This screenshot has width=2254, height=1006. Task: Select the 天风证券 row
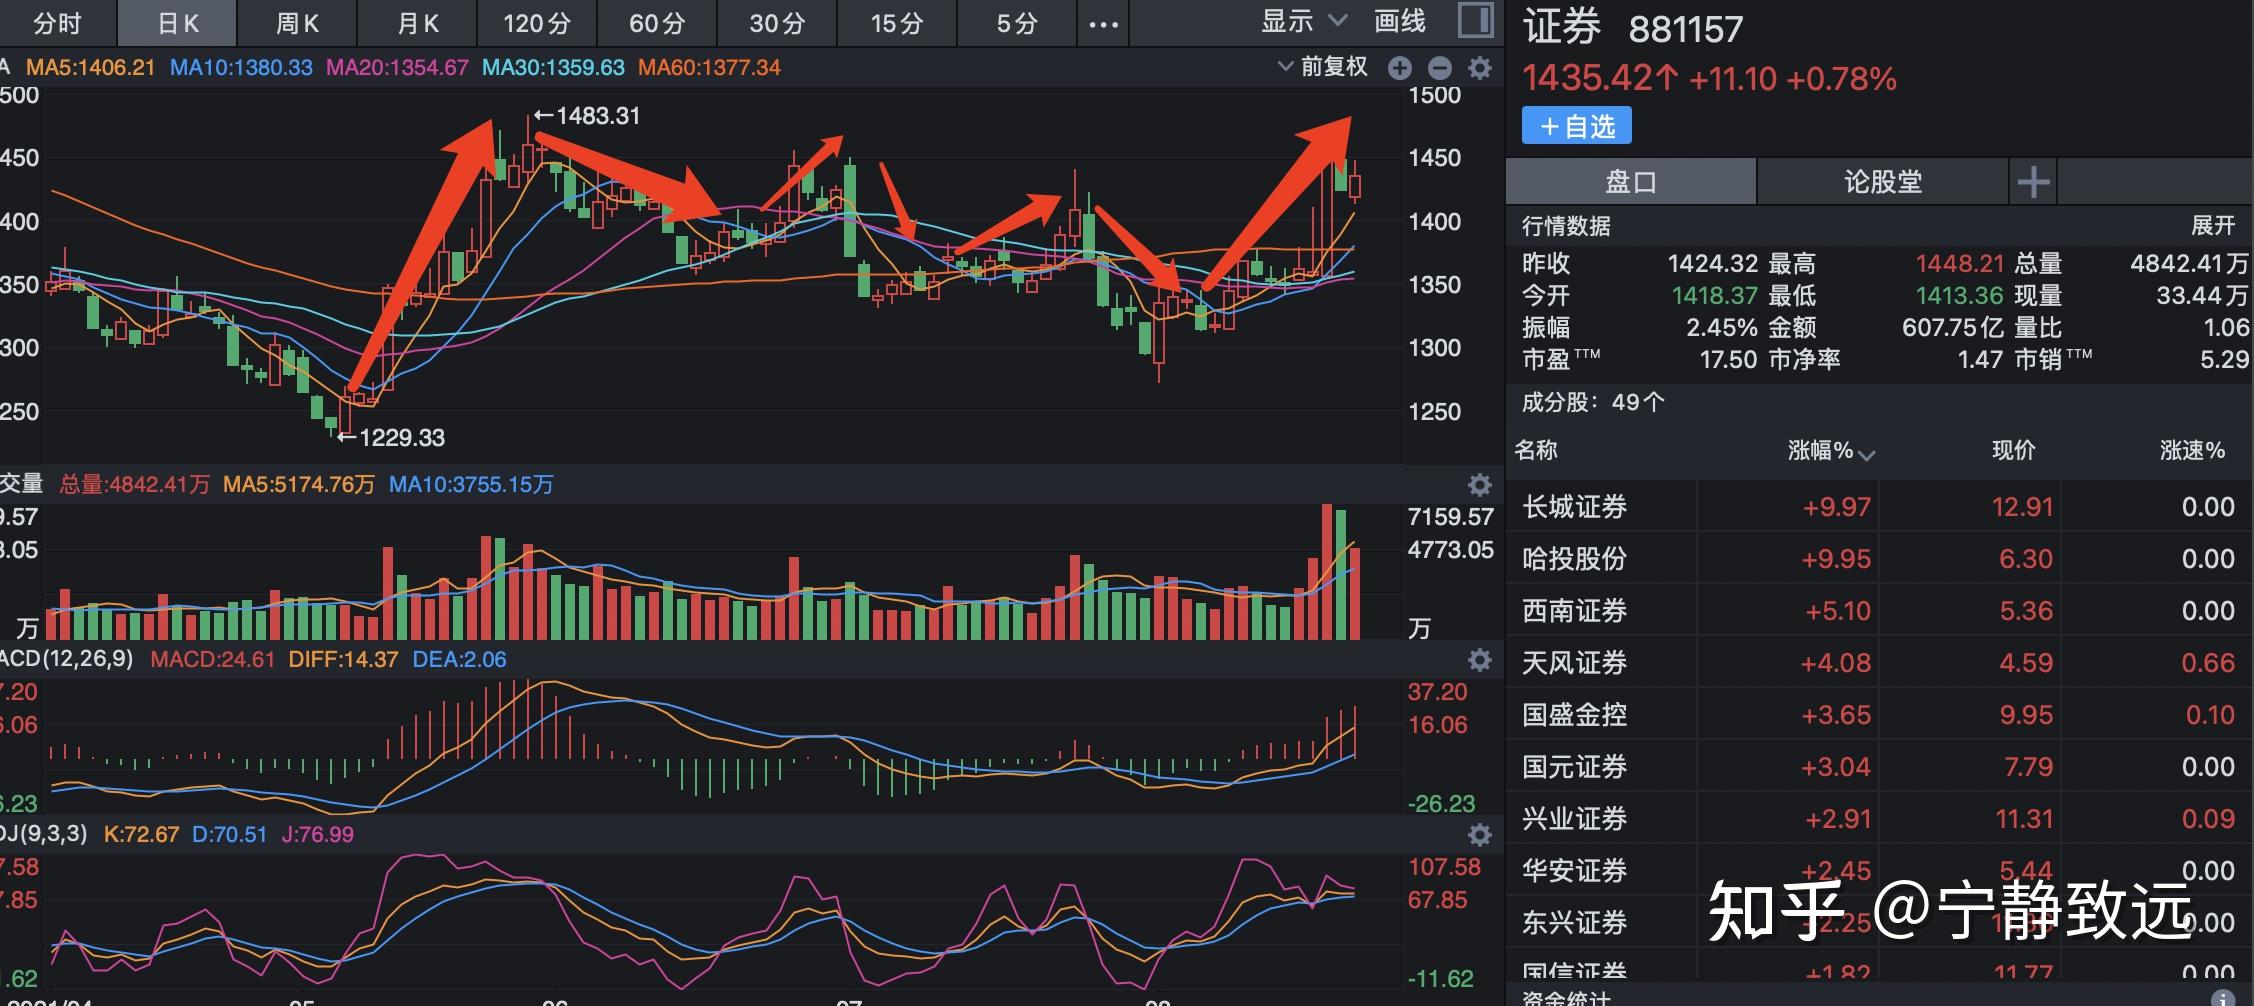tap(1879, 663)
